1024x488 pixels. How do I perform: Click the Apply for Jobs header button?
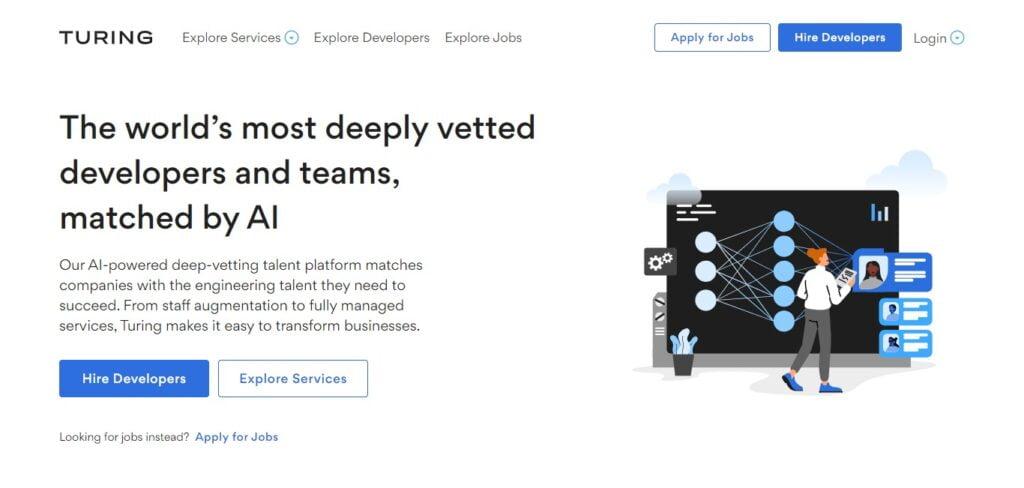point(712,38)
